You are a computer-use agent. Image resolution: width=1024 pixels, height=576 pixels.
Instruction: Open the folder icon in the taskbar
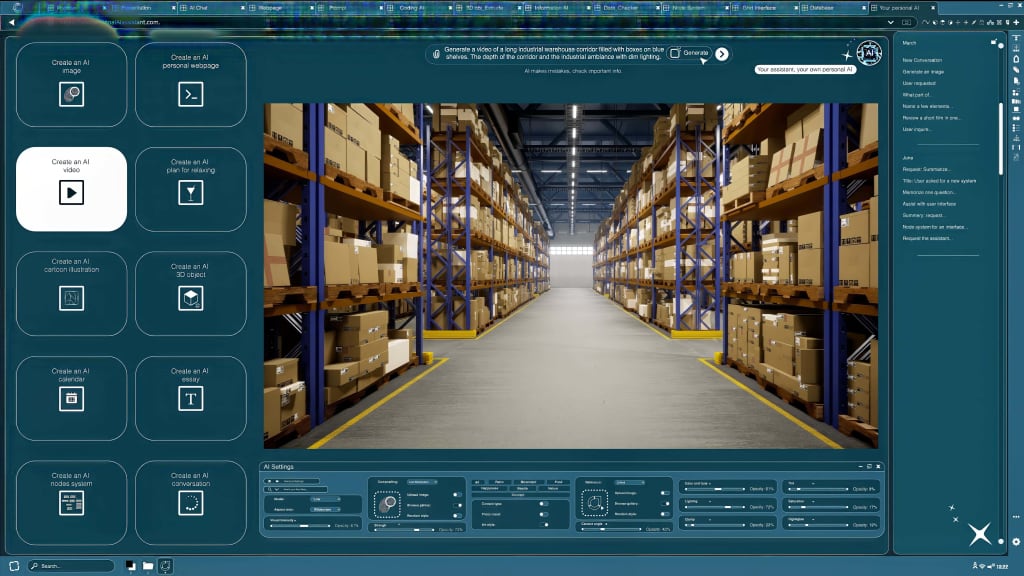[148, 566]
